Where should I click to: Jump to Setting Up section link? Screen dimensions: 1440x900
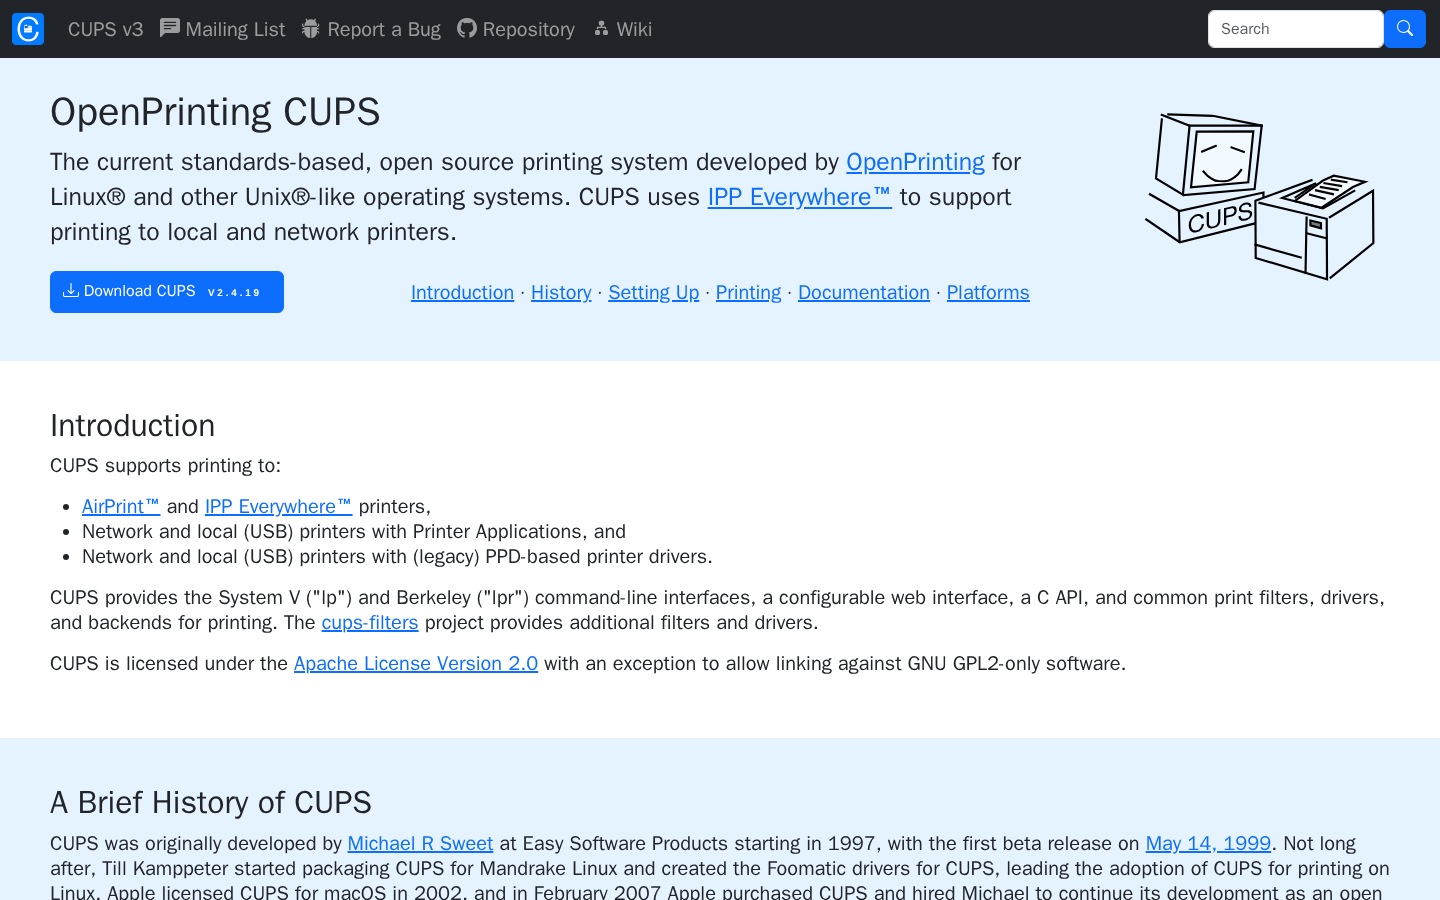(654, 292)
